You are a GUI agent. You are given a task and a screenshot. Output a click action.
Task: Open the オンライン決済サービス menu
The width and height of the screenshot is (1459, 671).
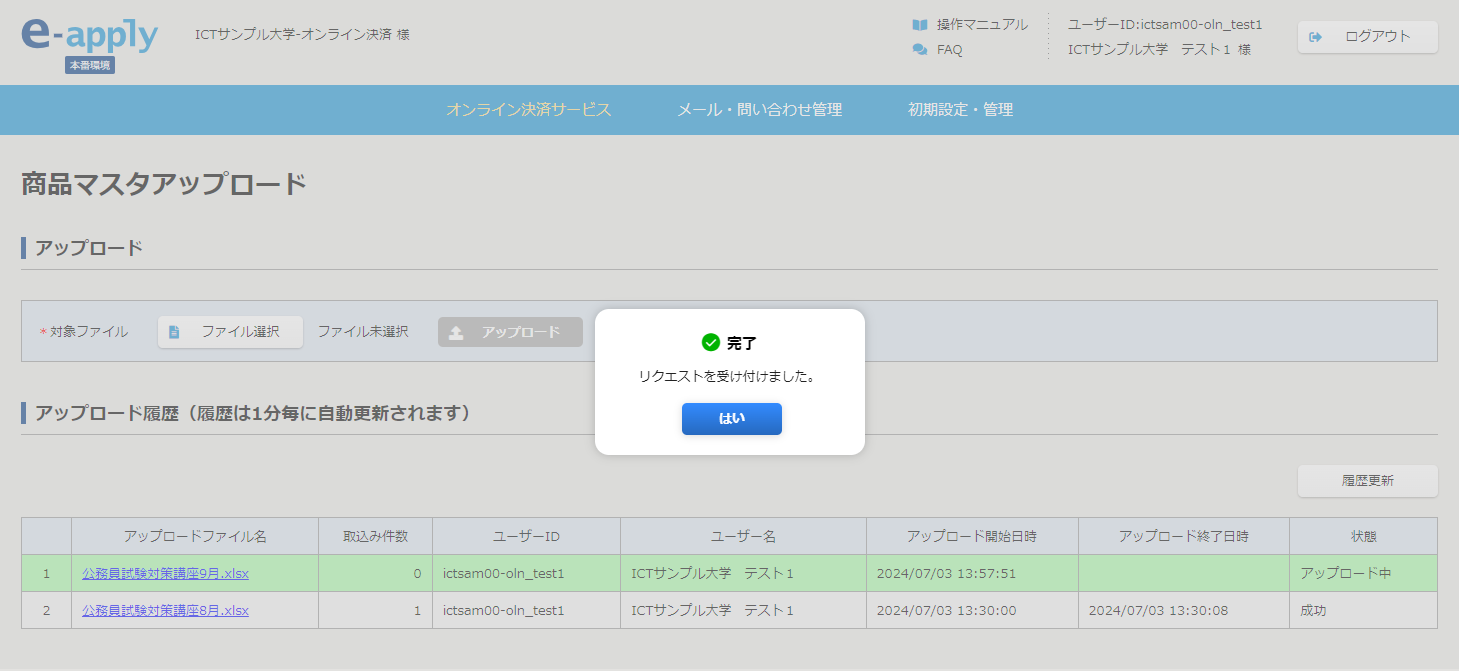pos(528,110)
